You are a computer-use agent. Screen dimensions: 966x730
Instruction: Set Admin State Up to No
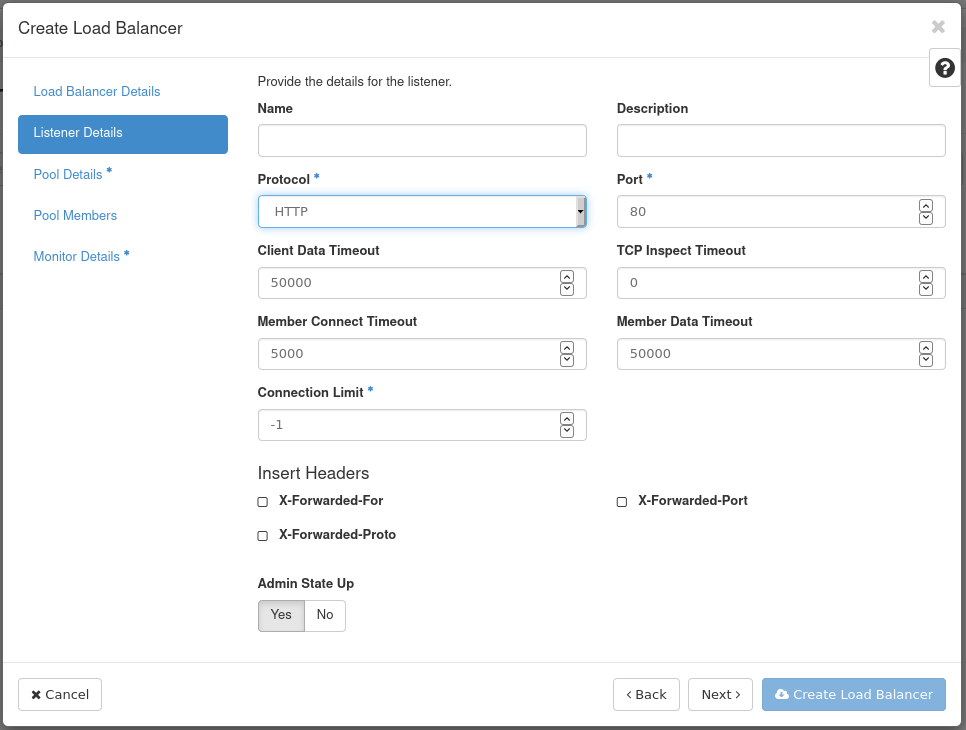(325, 615)
